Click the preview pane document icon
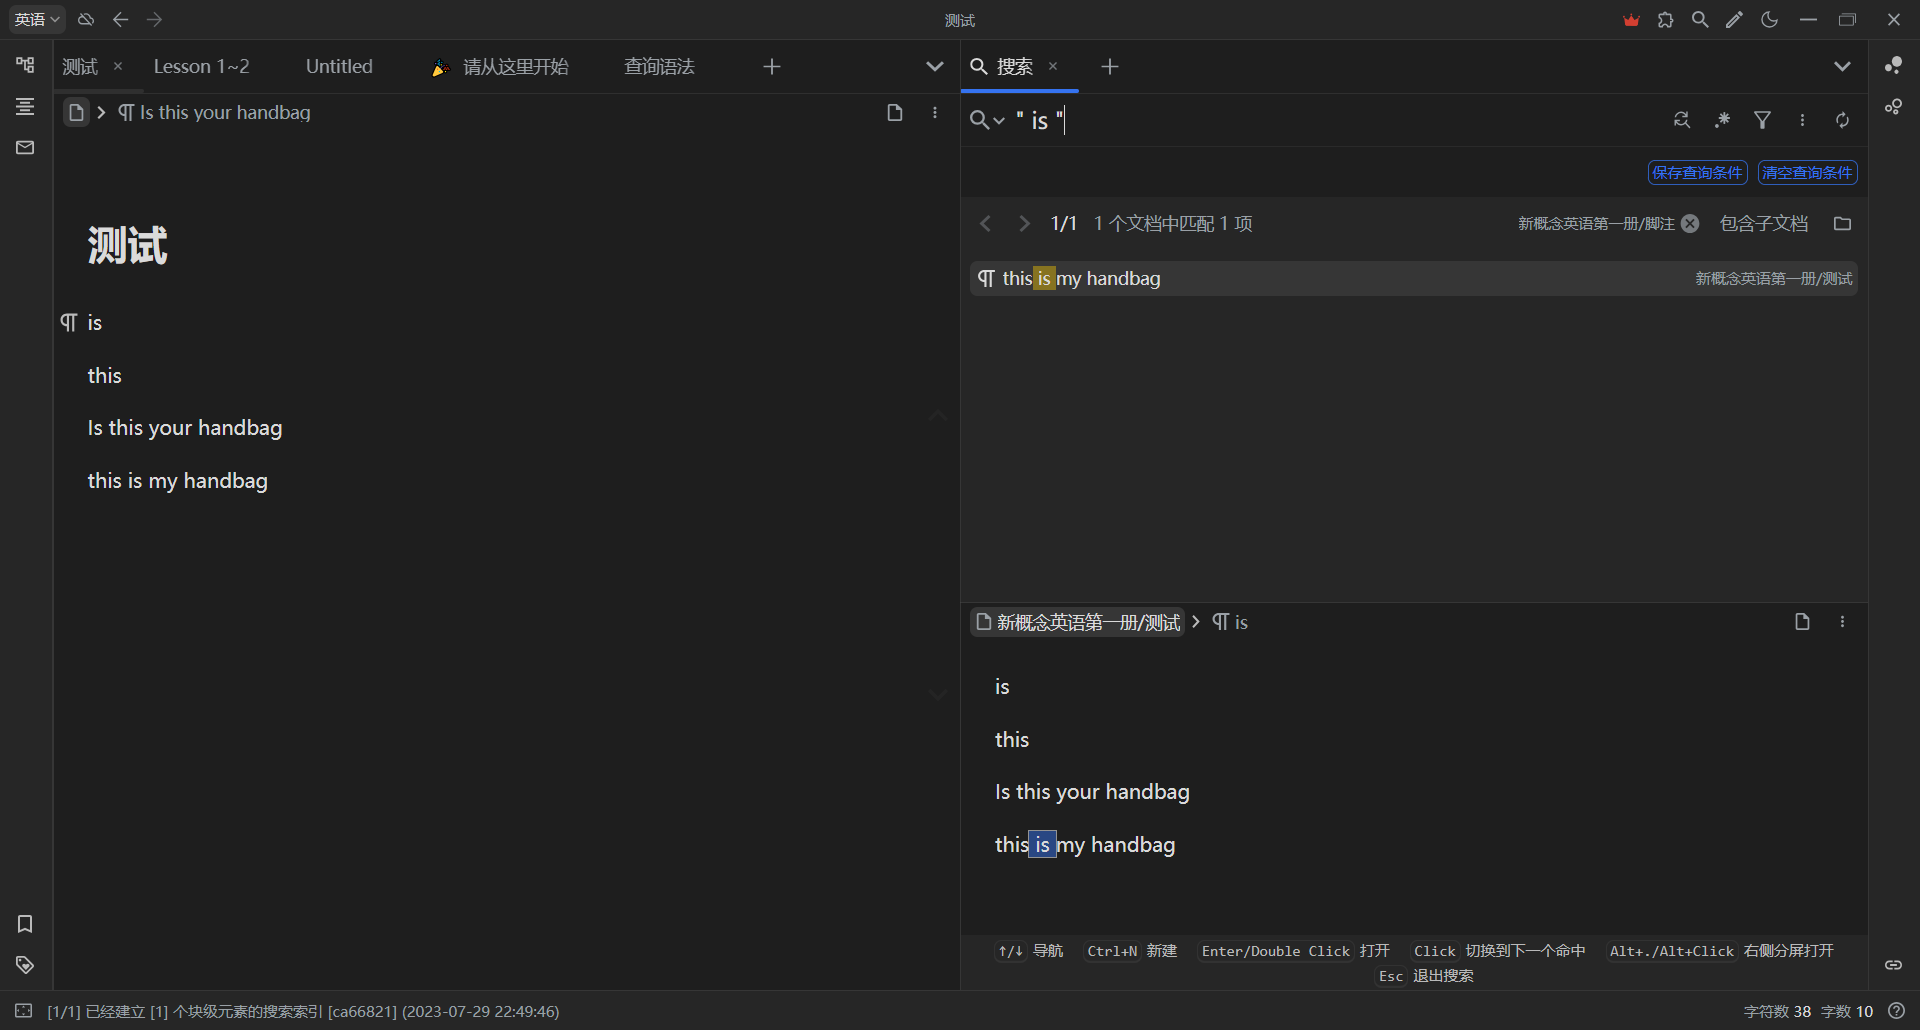Screen dimensions: 1920x1030 click(x=1802, y=622)
